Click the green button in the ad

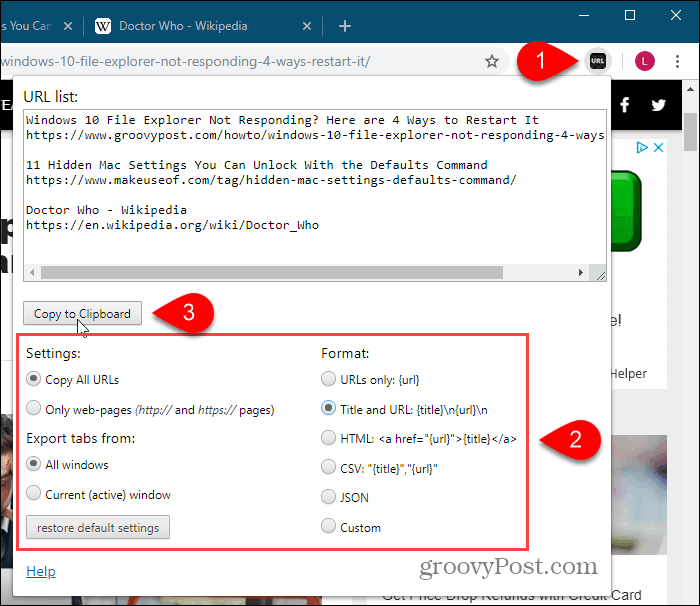click(x=627, y=211)
